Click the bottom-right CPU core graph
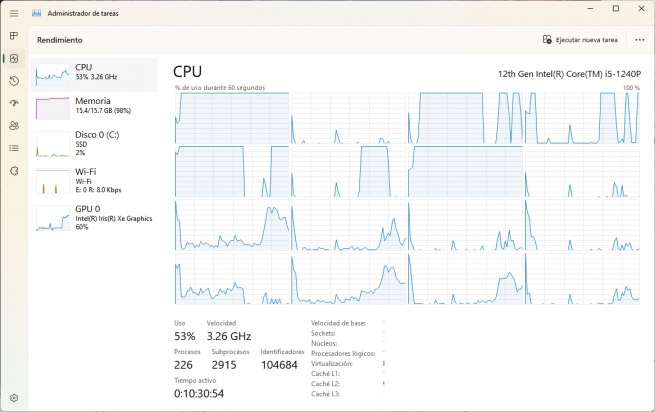Image resolution: width=655 pixels, height=412 pixels. (582, 279)
